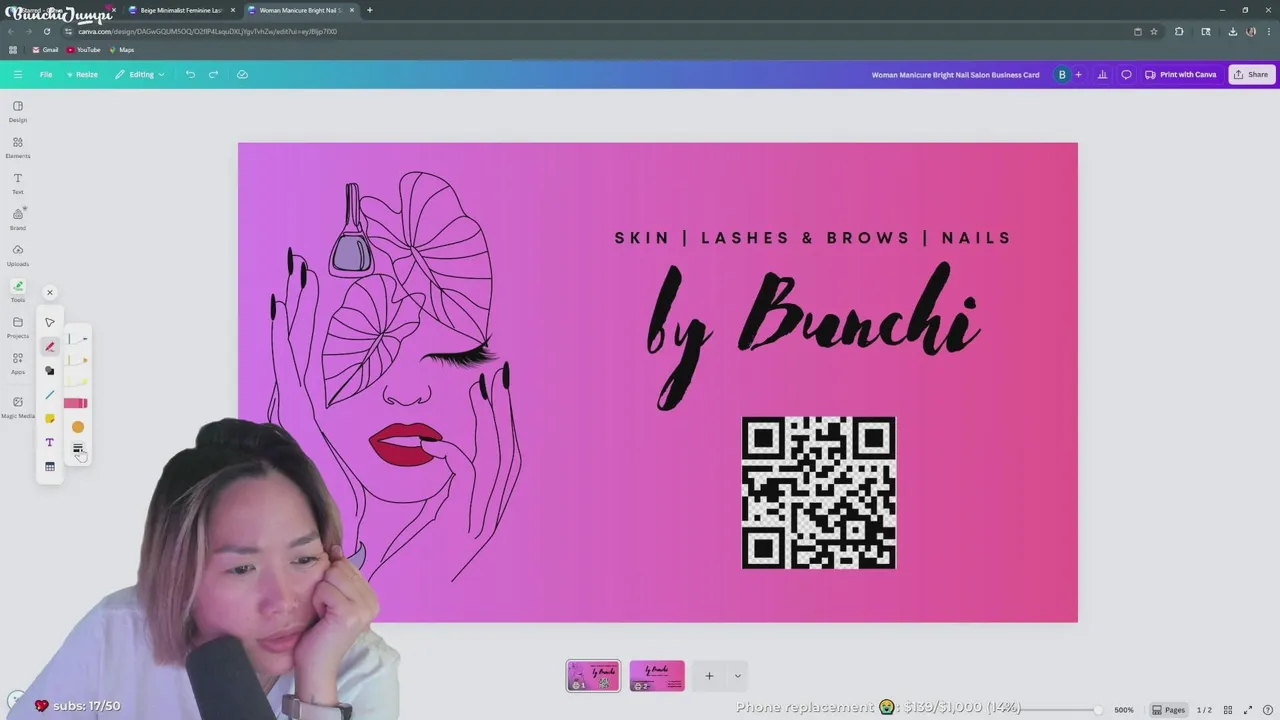1280x720 pixels.
Task: Adjust the zoom slider handle
Action: [1098, 710]
